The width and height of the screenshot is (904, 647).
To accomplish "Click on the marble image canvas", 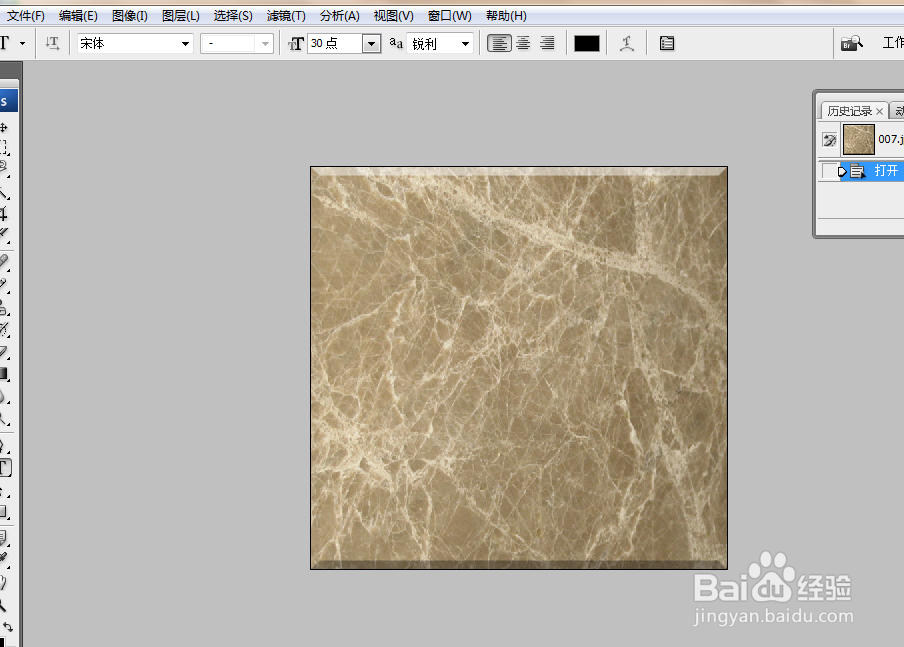I will tap(519, 368).
